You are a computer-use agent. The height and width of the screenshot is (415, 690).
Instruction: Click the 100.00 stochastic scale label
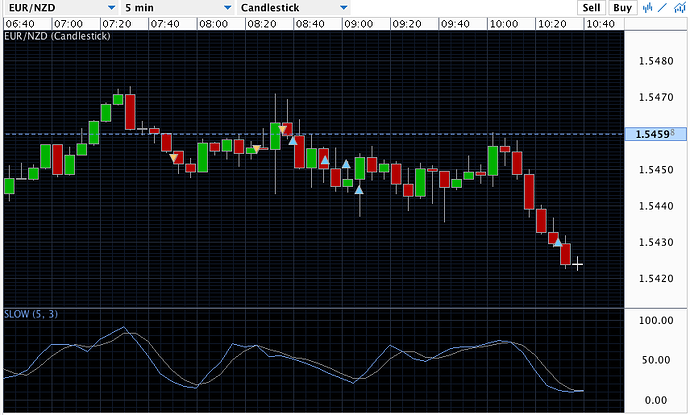tap(656, 320)
